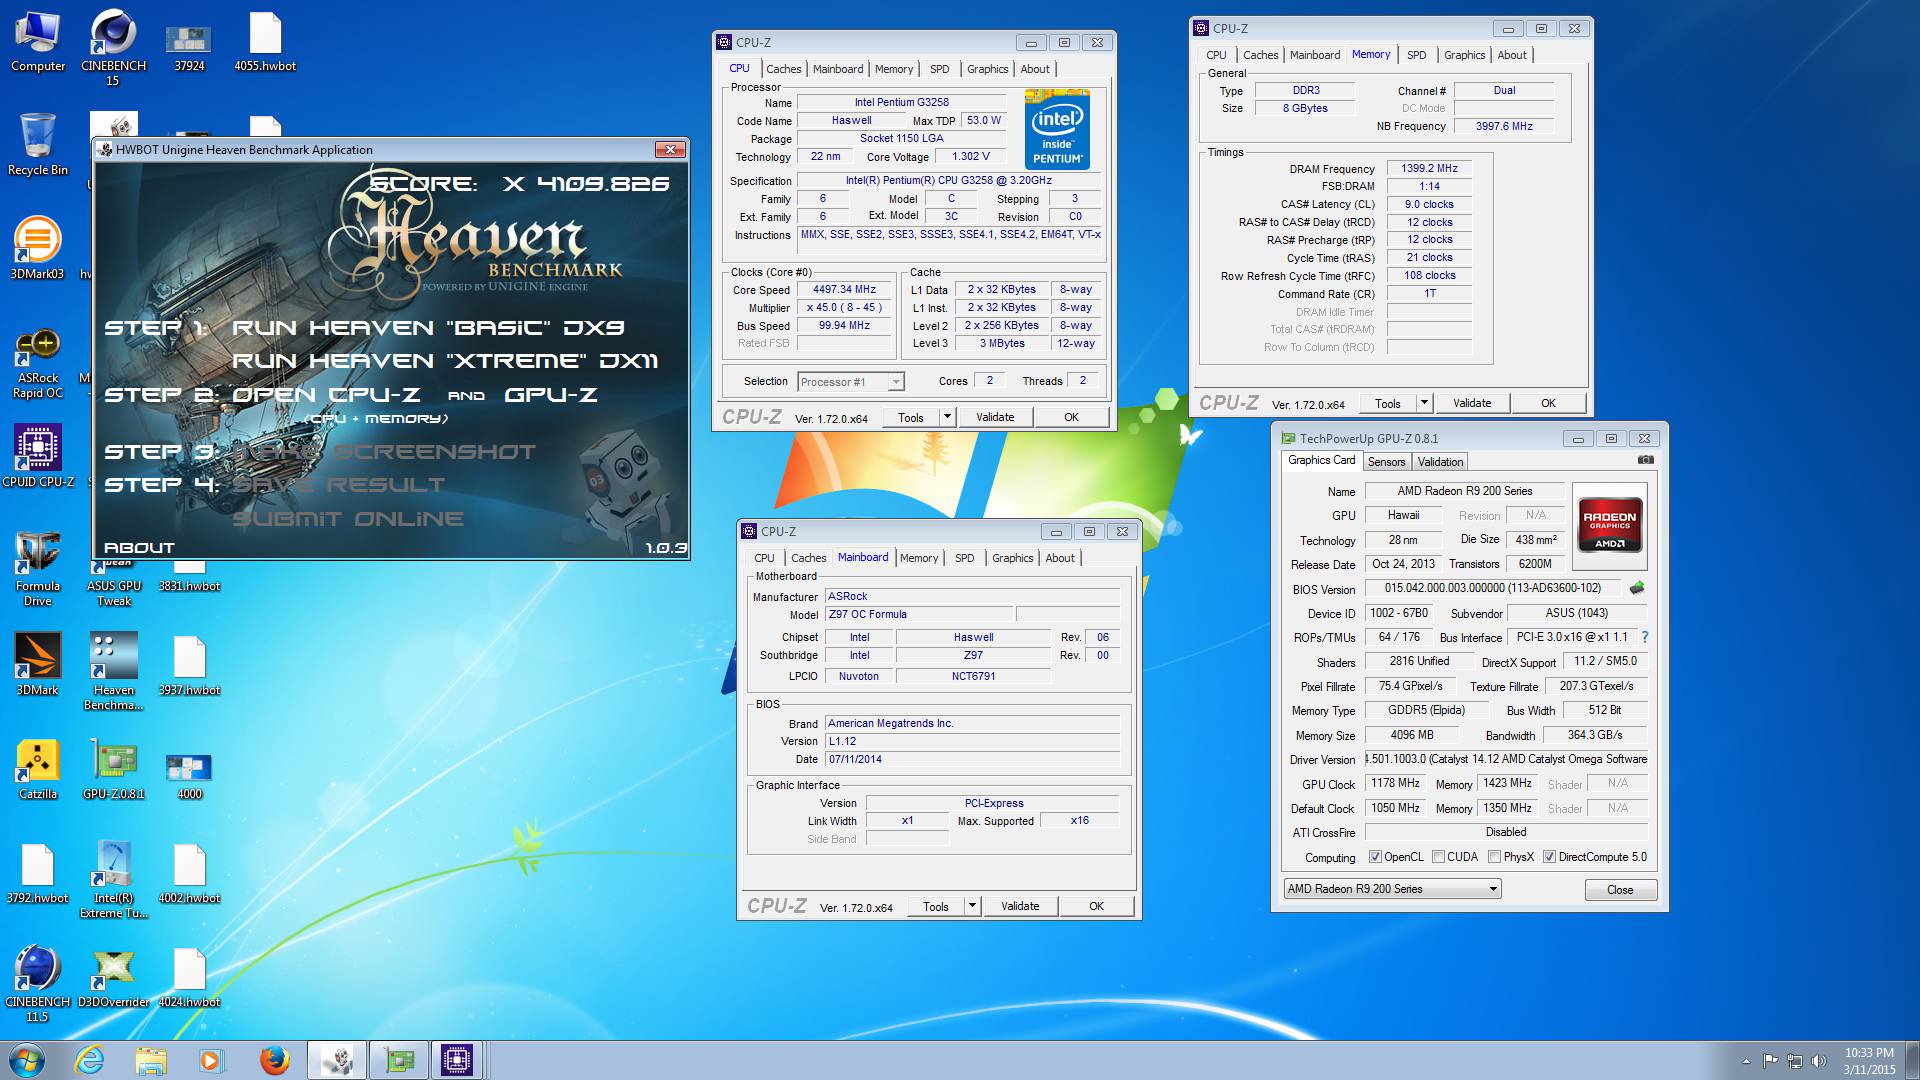The width and height of the screenshot is (1920, 1080).
Task: Open AMD Radeon R9 200 Series dropdown
Action: click(1392, 889)
